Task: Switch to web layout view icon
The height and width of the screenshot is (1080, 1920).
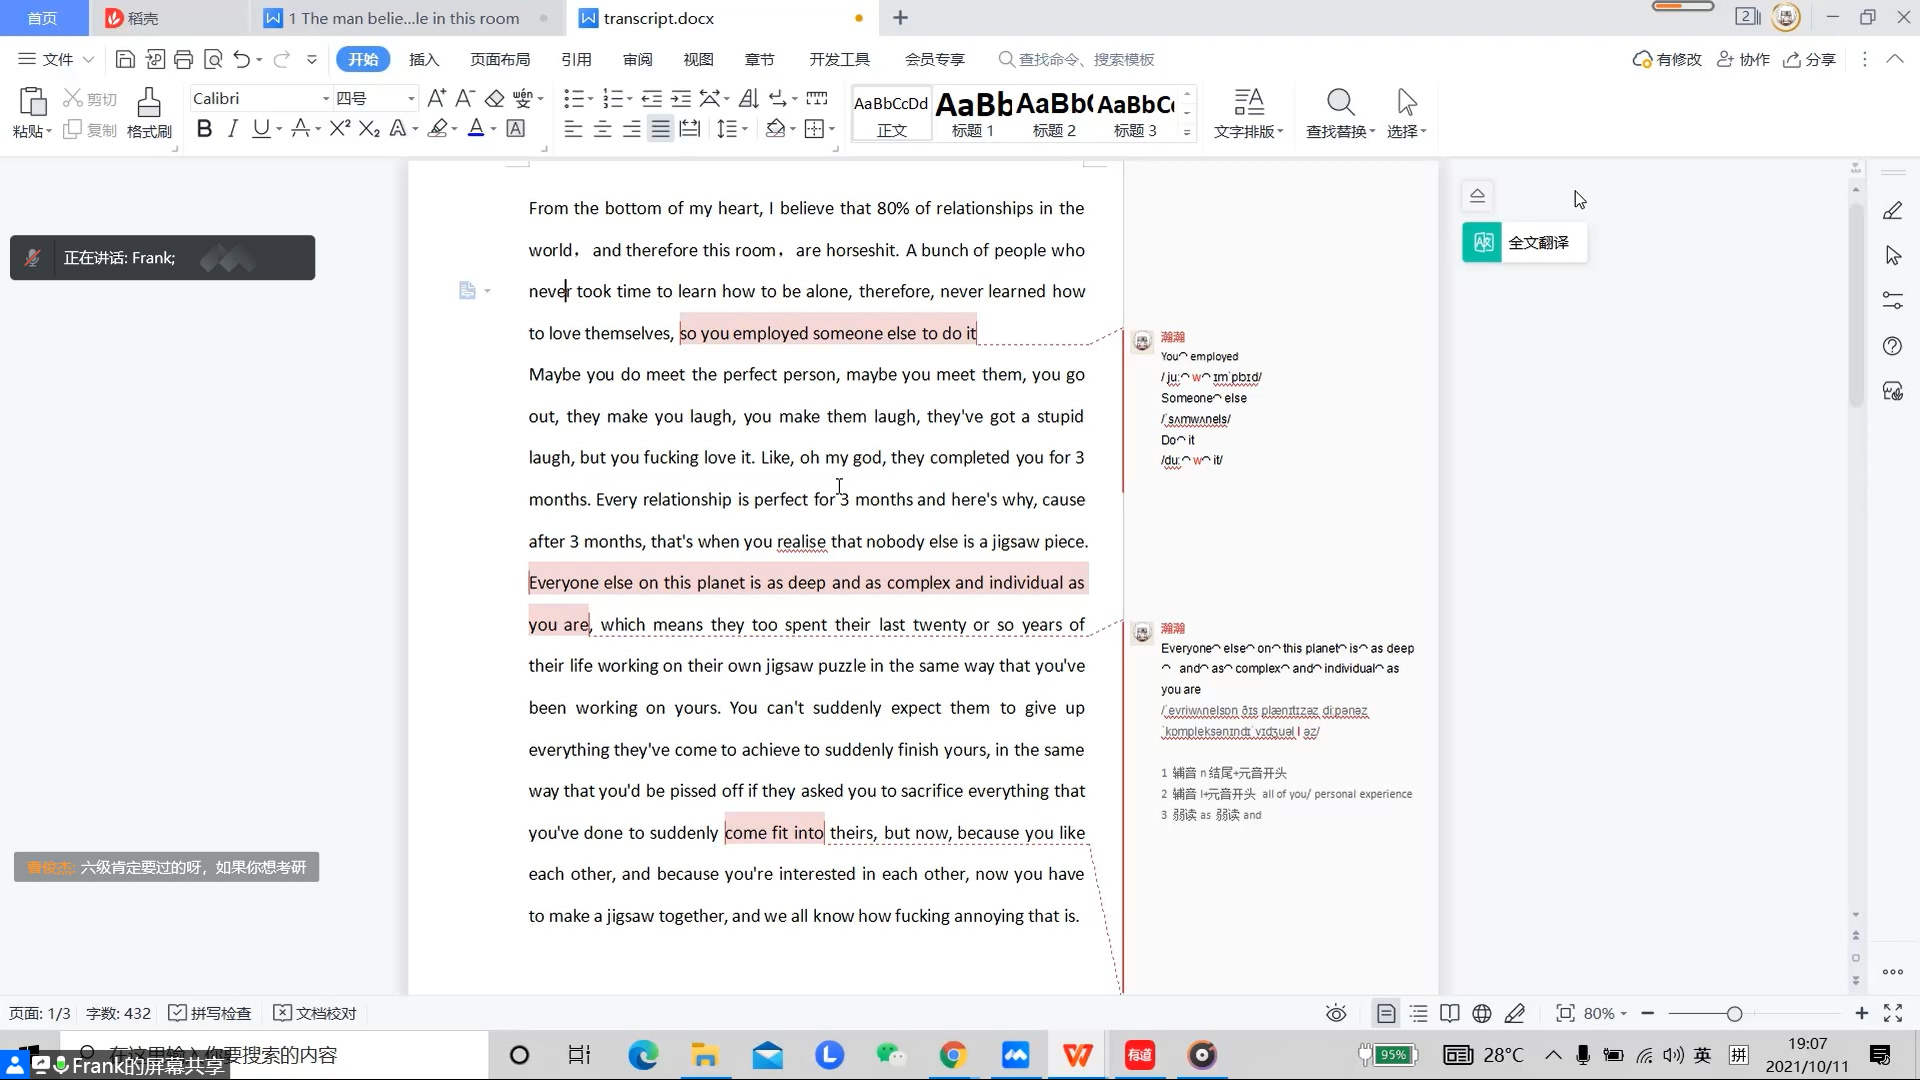Action: coord(1482,1013)
